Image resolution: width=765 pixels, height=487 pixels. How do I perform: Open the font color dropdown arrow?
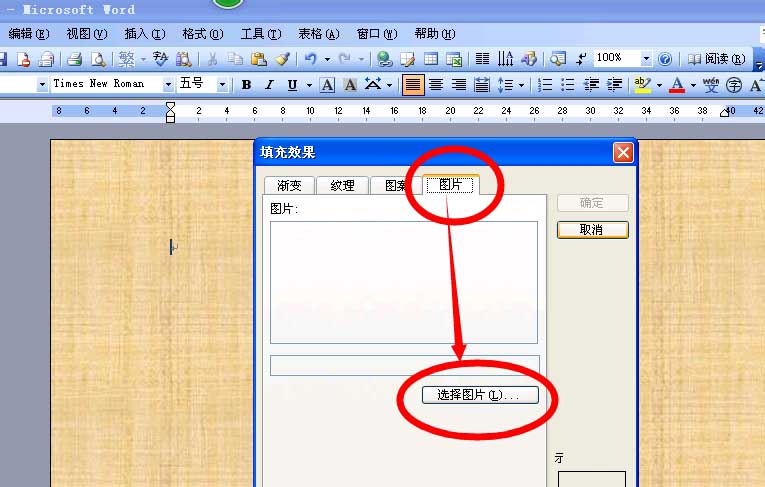(693, 85)
